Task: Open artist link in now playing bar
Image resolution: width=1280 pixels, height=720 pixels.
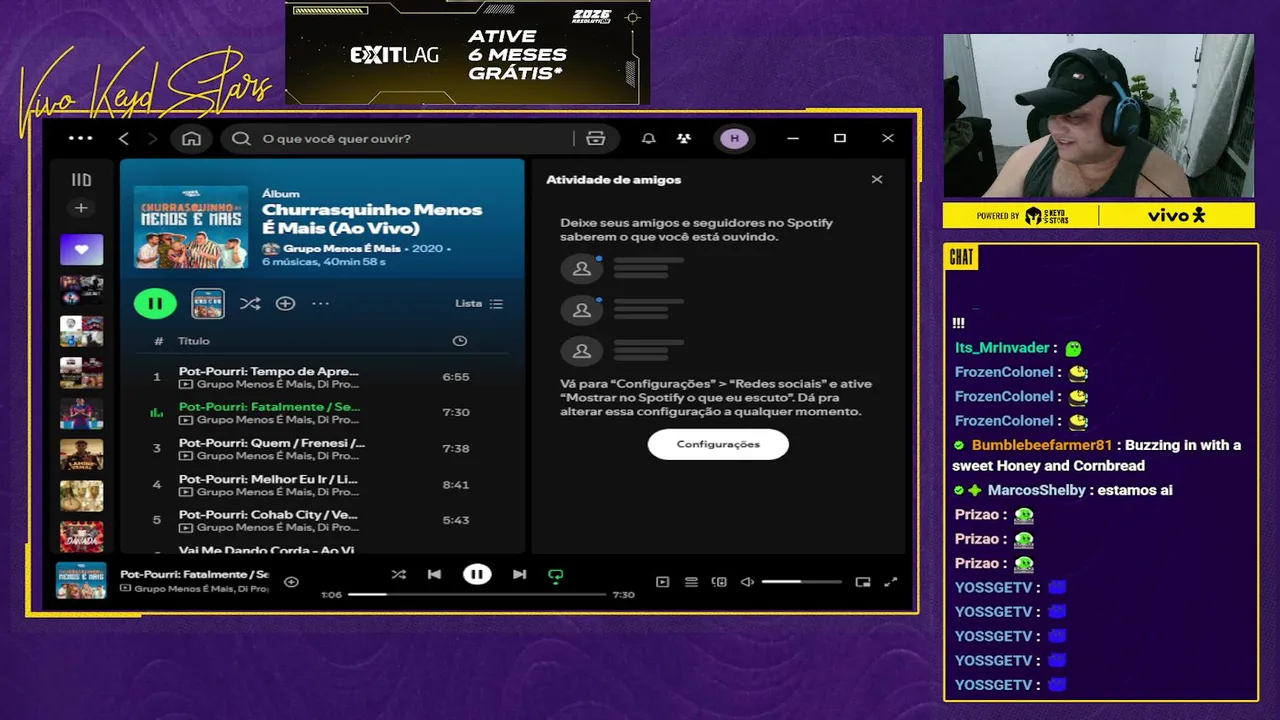Action: click(x=201, y=589)
